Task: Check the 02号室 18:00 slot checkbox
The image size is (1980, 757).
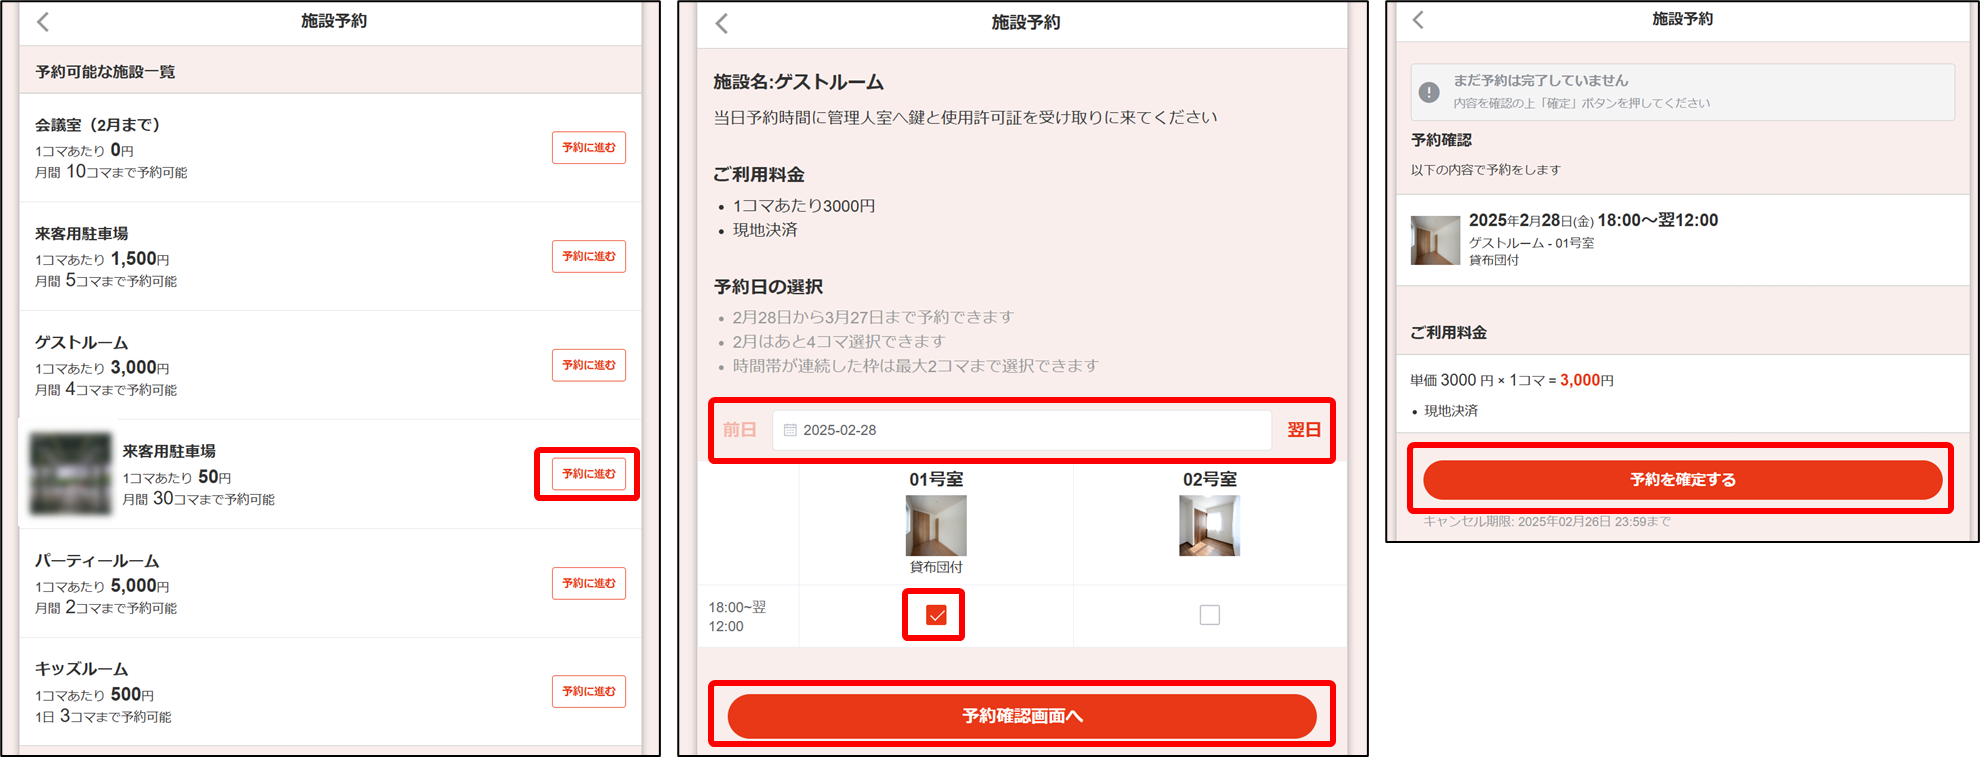Action: click(1210, 615)
